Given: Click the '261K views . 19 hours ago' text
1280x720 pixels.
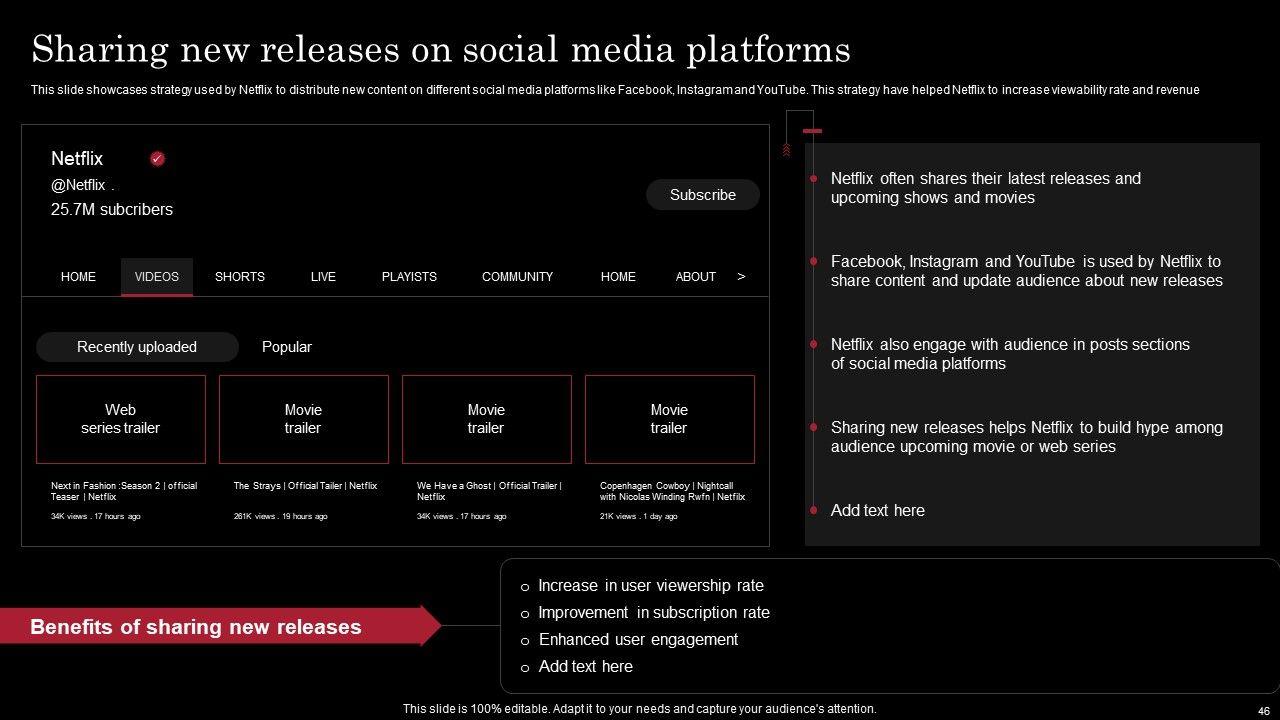Looking at the screenshot, I should [x=280, y=517].
